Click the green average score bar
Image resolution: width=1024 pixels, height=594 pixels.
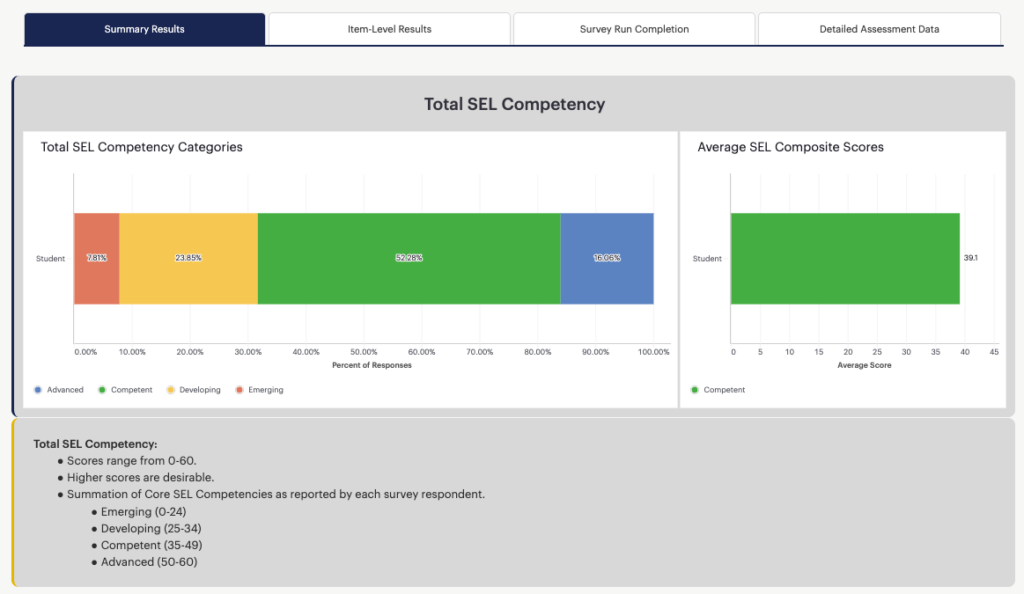coord(845,258)
